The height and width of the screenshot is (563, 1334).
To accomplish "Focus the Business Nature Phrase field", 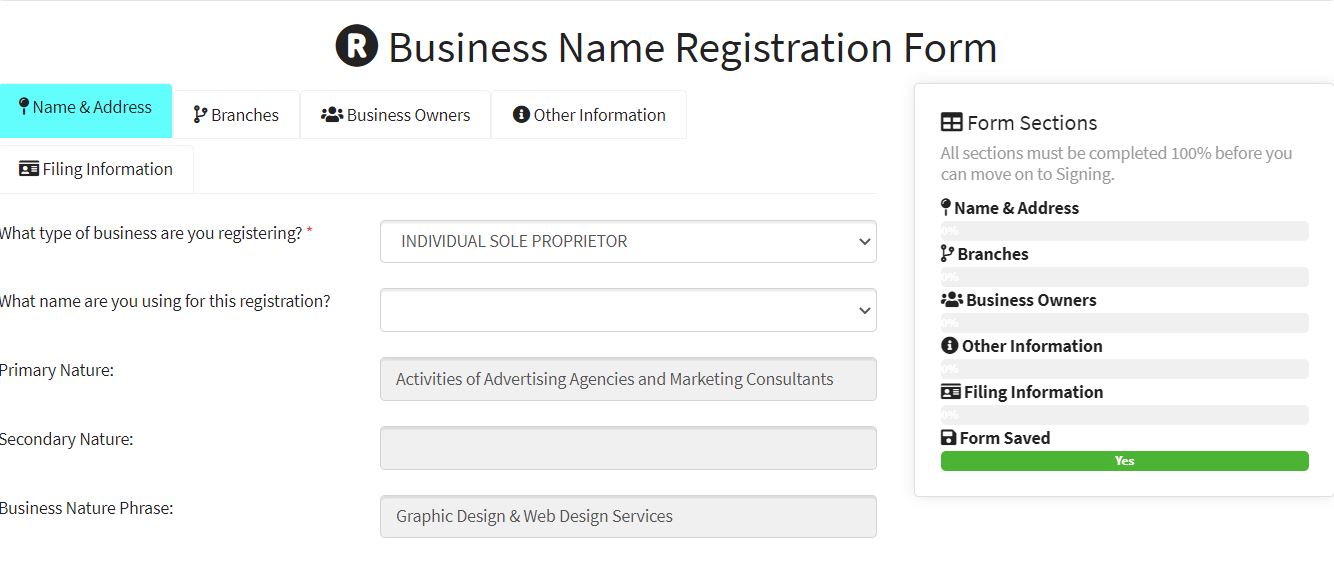I will coord(628,517).
